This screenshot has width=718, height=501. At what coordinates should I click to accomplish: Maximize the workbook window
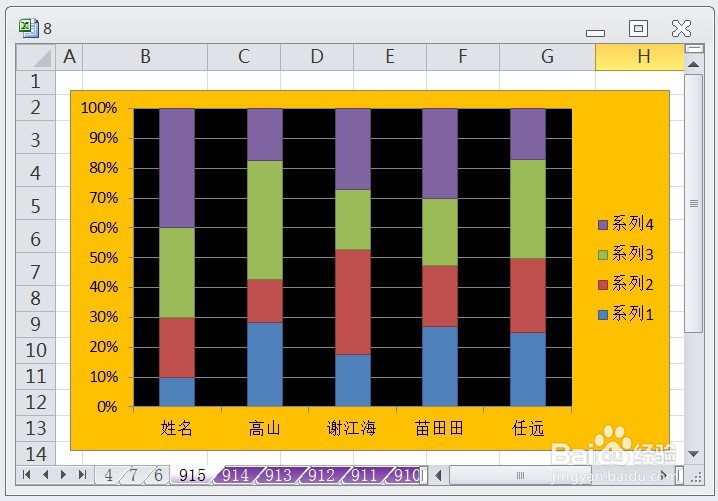(x=638, y=28)
